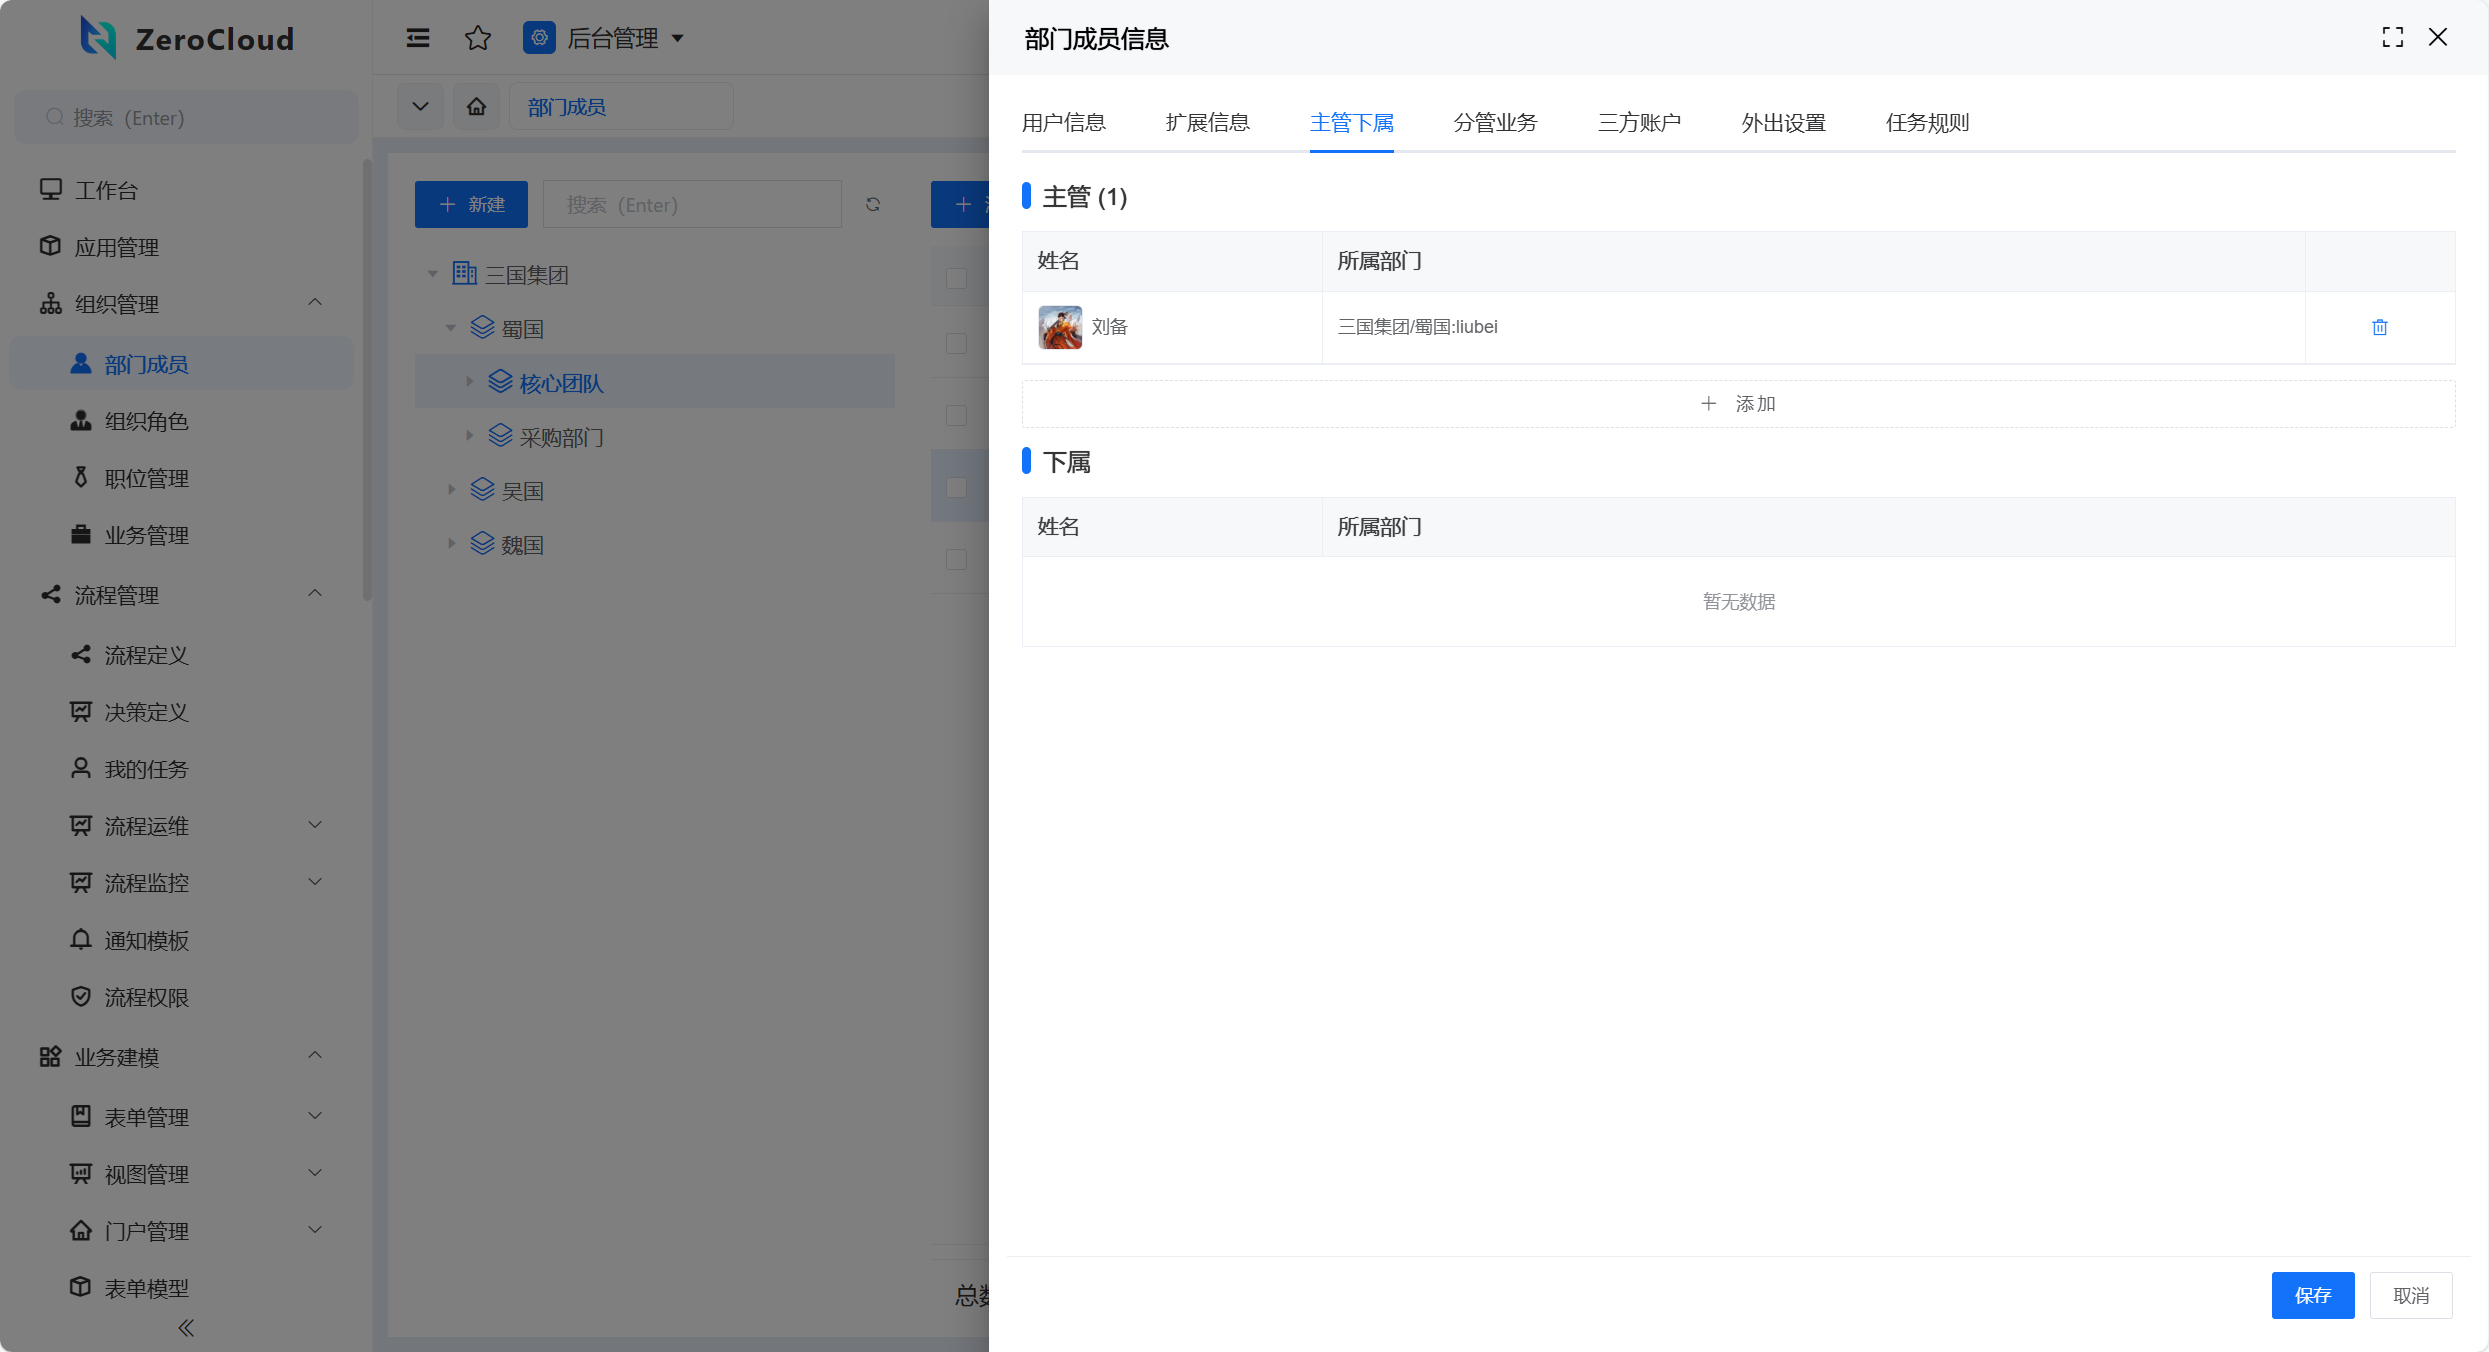Tick the last visible row checkbox
The image size is (2489, 1352).
(x=957, y=559)
